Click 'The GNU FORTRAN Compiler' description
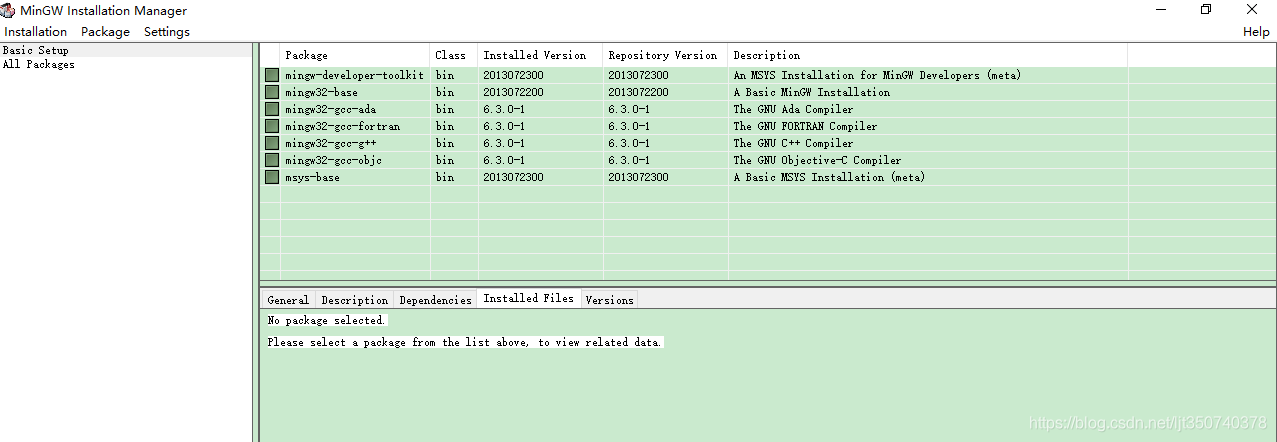This screenshot has width=1277, height=442. [805, 126]
